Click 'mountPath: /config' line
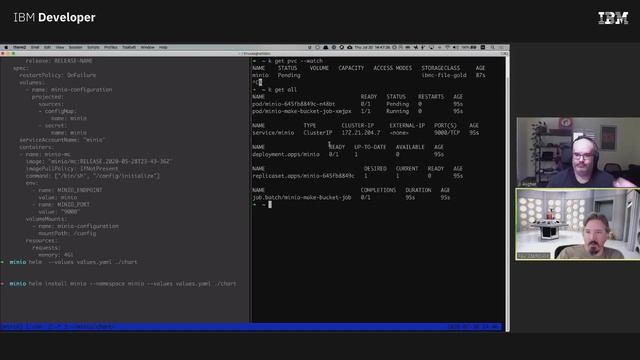Viewport: 640px width, 360px height. click(x=67, y=233)
